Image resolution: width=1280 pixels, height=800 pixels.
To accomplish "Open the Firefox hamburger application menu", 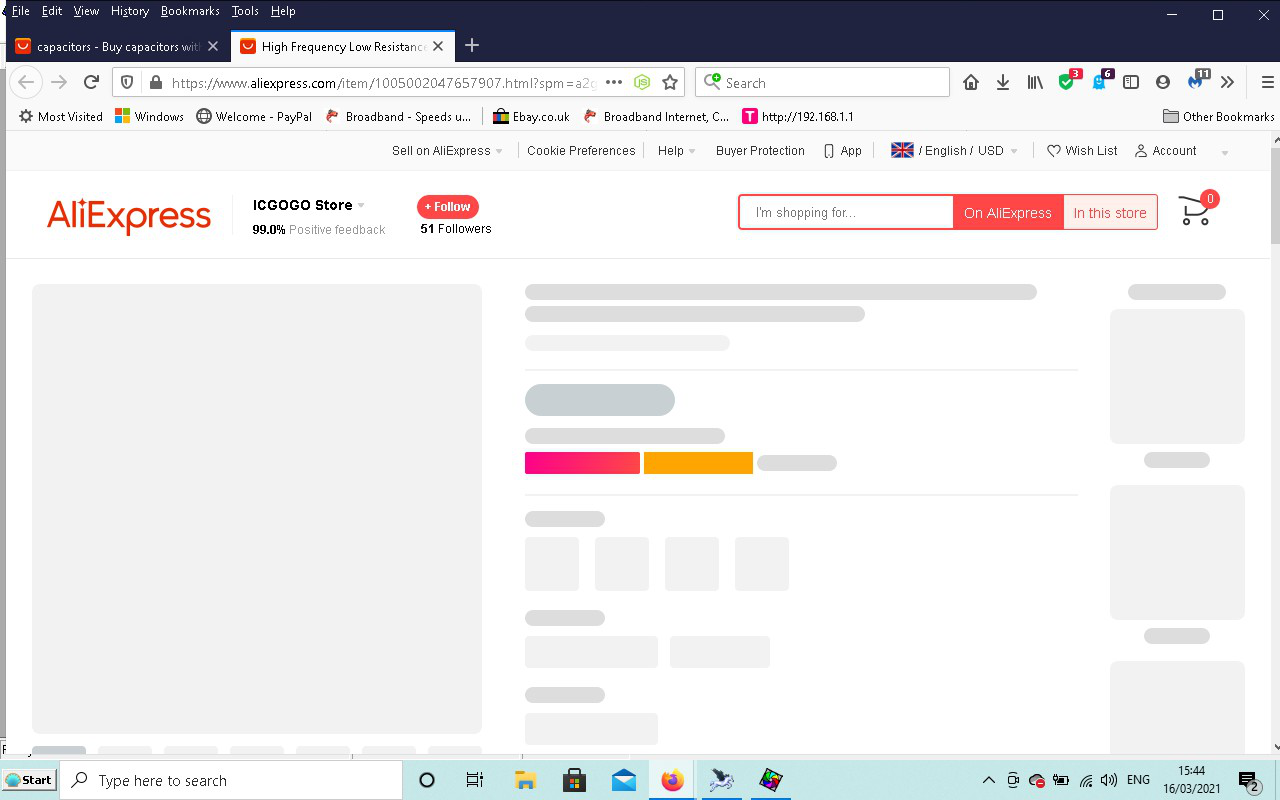I will (1267, 83).
